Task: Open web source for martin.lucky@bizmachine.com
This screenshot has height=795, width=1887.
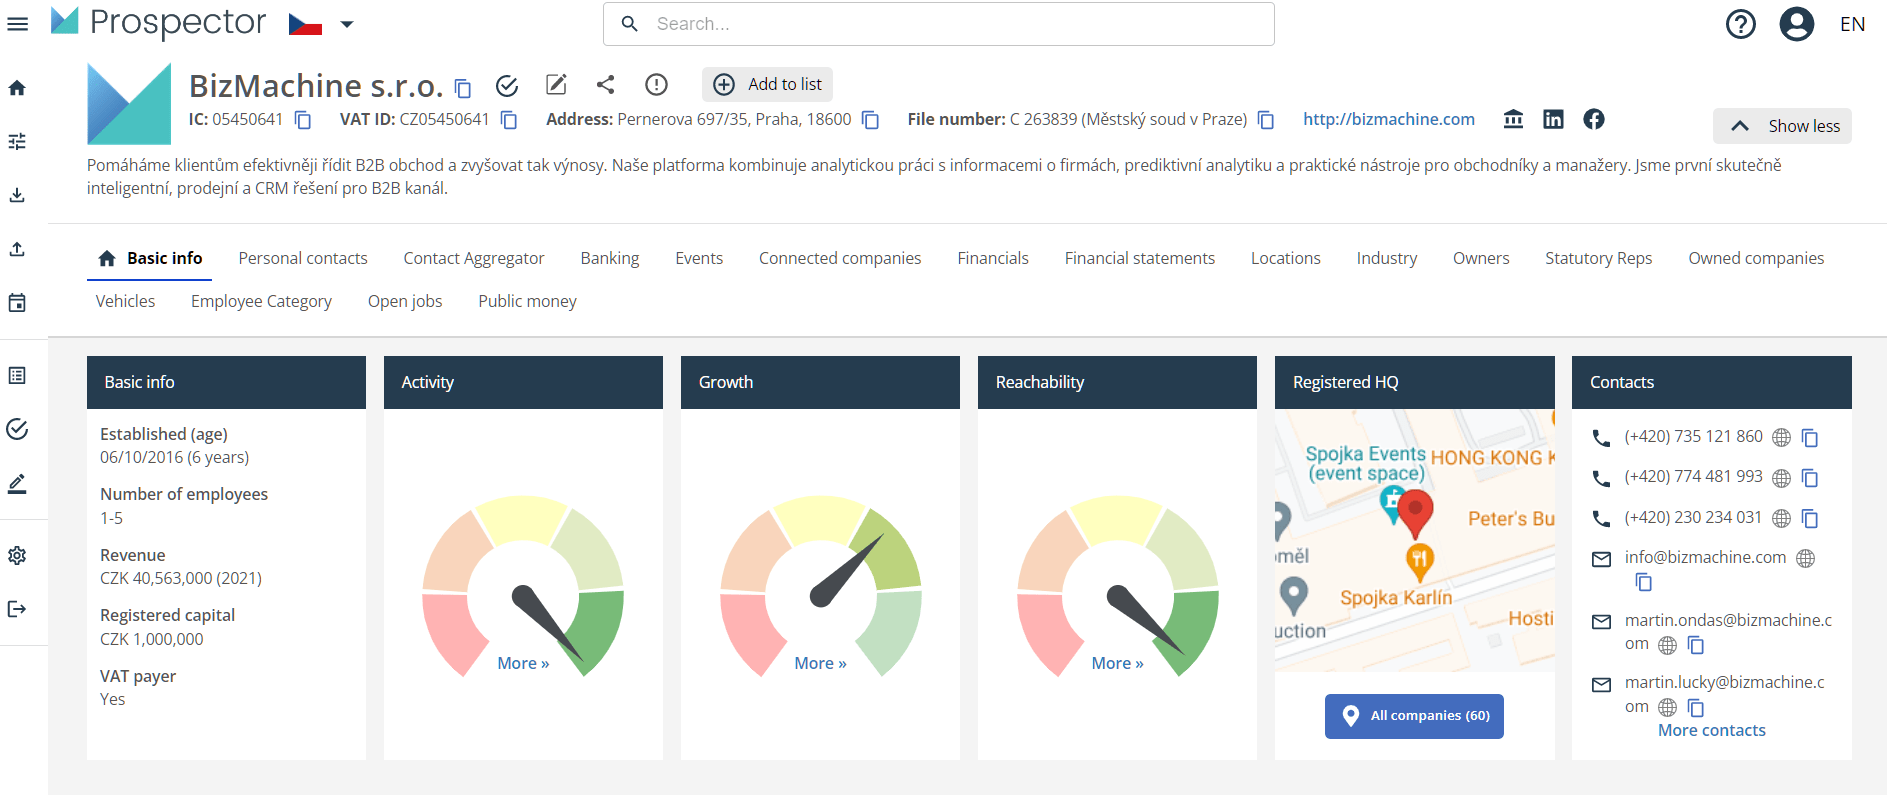Action: tap(1667, 707)
